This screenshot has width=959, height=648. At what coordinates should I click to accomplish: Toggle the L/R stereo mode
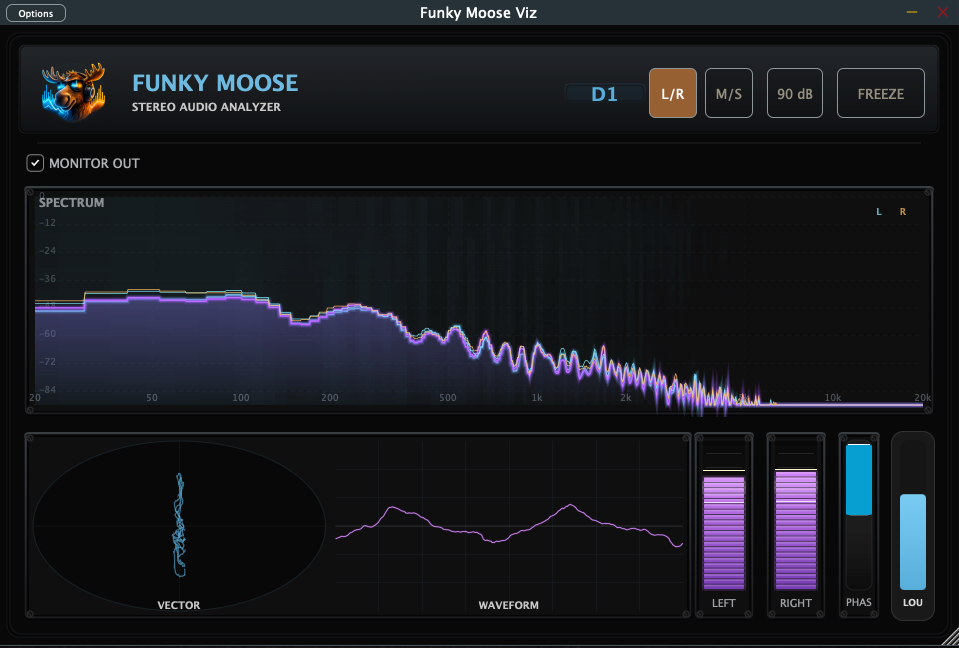[x=672, y=92]
